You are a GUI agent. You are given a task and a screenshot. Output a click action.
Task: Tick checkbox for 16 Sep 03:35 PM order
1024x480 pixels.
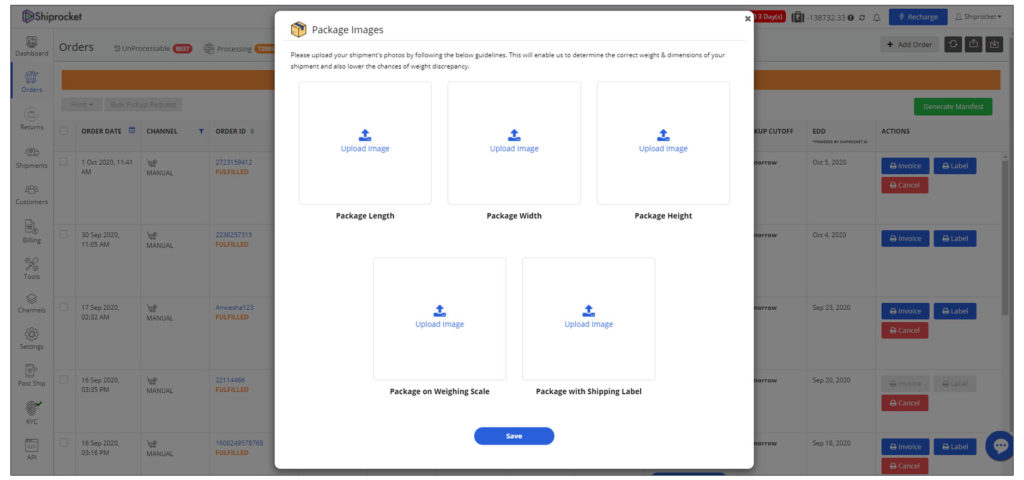[x=64, y=379]
